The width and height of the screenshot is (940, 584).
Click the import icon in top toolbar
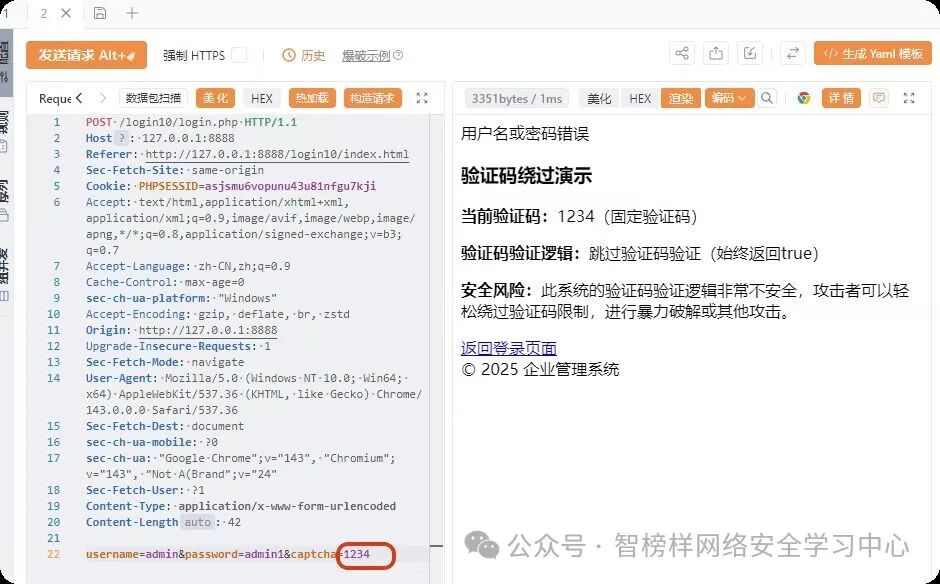pos(749,53)
